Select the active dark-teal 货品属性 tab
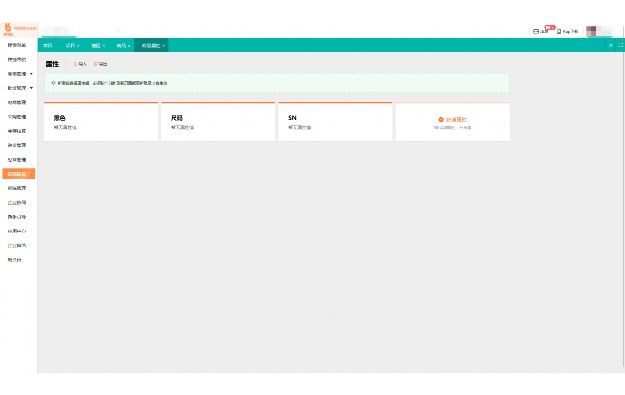 point(151,46)
